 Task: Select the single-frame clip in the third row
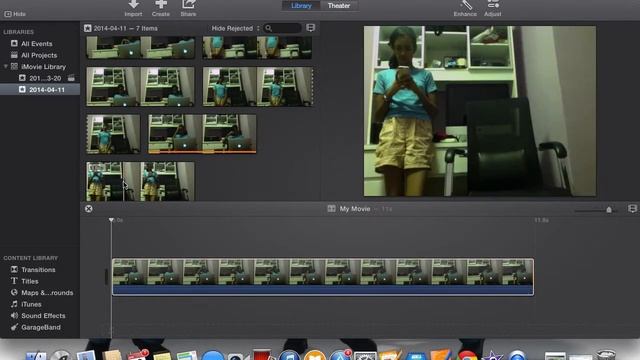click(113, 134)
